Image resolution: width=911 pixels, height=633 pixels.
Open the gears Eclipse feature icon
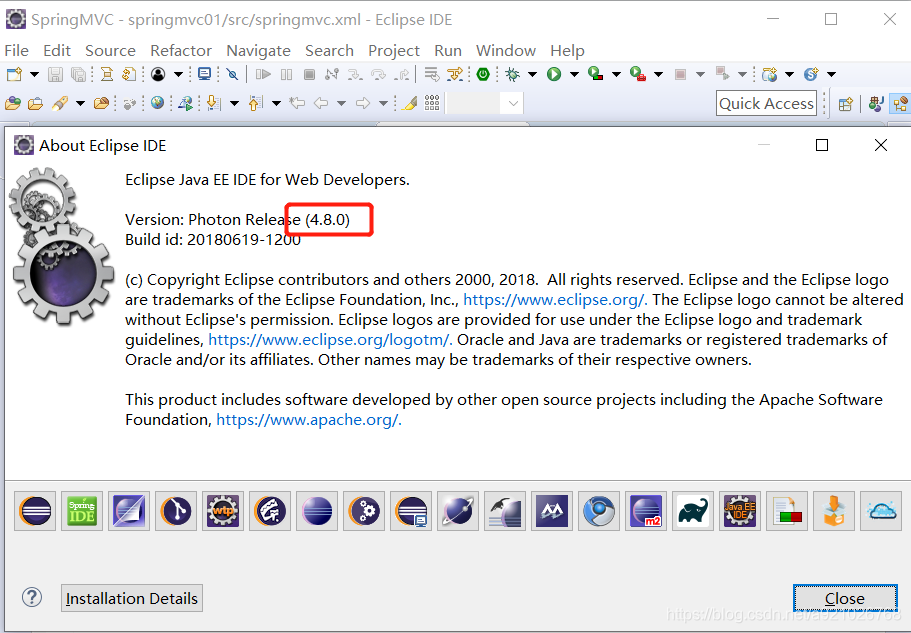point(364,511)
